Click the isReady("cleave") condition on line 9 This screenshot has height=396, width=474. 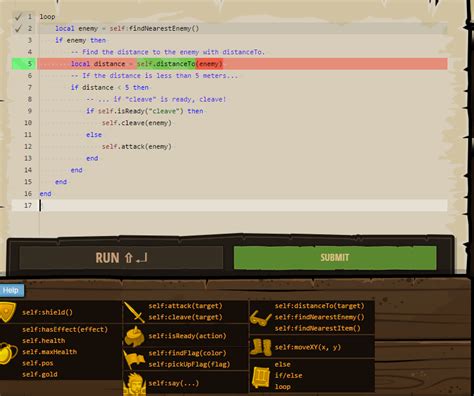pyautogui.click(x=141, y=111)
